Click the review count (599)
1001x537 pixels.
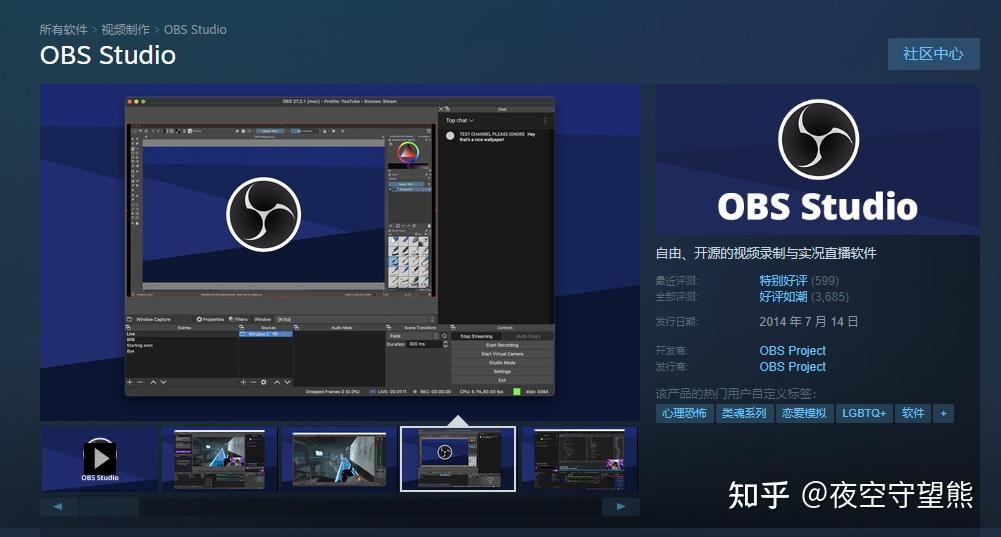click(x=825, y=280)
